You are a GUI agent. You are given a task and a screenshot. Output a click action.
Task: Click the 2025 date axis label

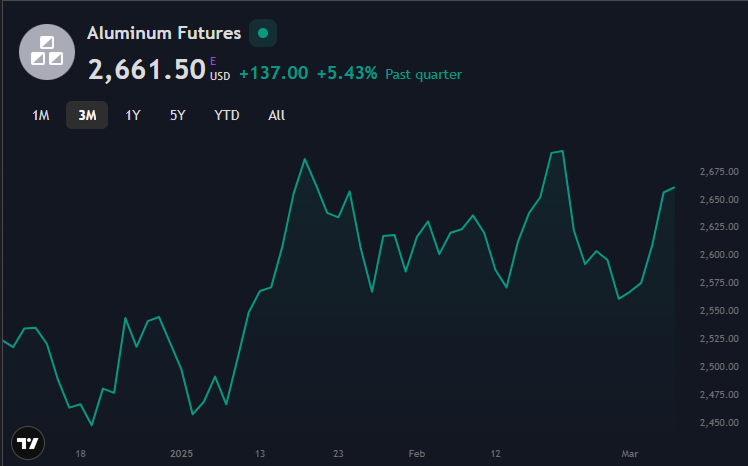tap(184, 453)
